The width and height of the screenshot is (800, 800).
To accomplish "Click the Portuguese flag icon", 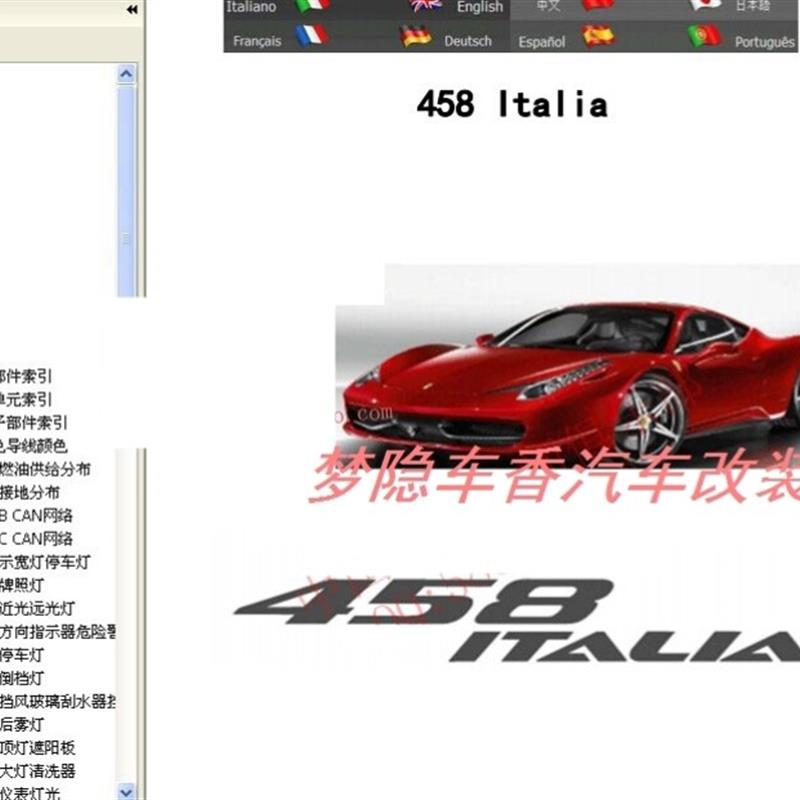I will [705, 36].
